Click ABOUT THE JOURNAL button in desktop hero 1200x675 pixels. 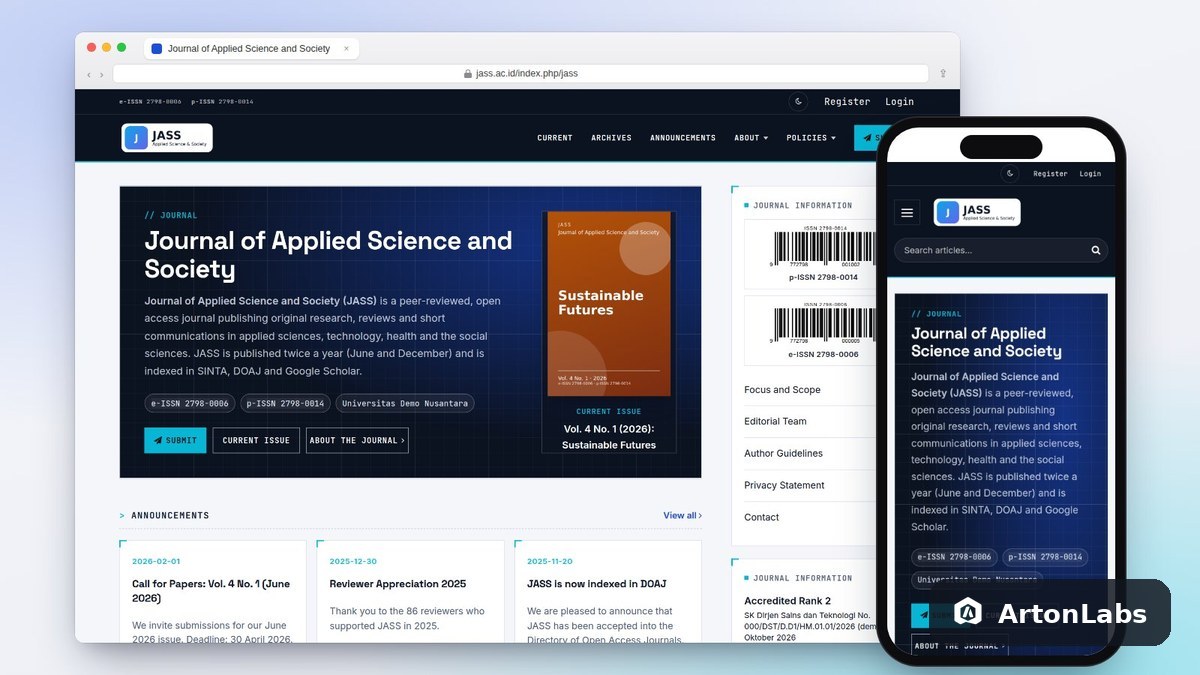357,440
